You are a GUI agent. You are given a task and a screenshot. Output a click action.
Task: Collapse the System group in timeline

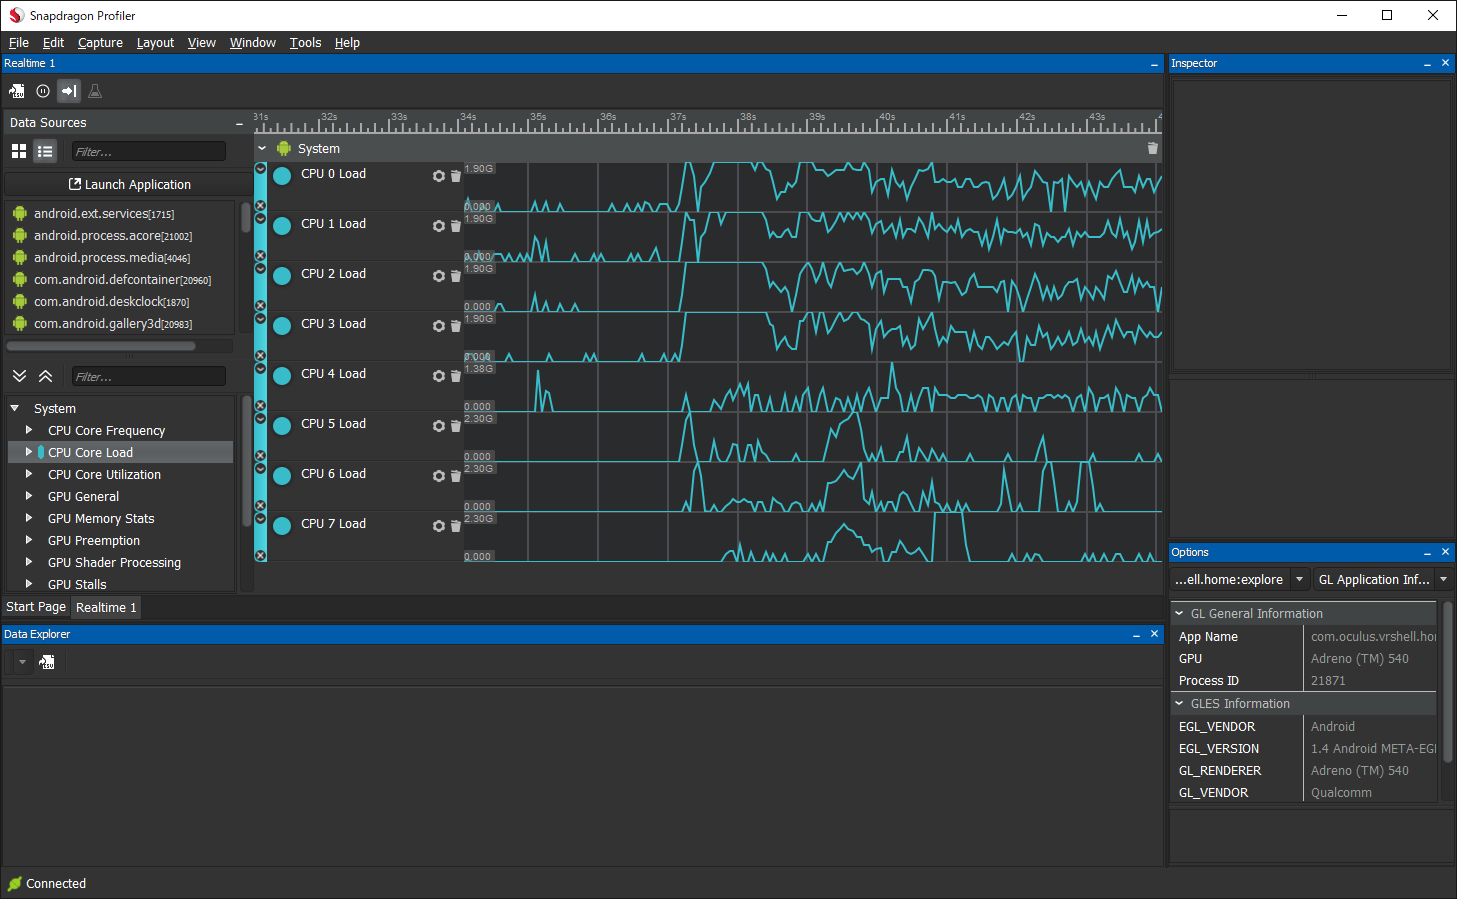click(262, 148)
